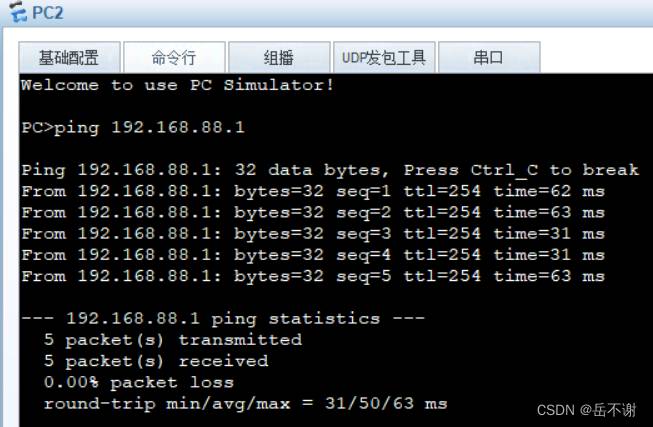This screenshot has width=653, height=427.
Task: Select the seq=1 ping reply line
Action: point(313,192)
